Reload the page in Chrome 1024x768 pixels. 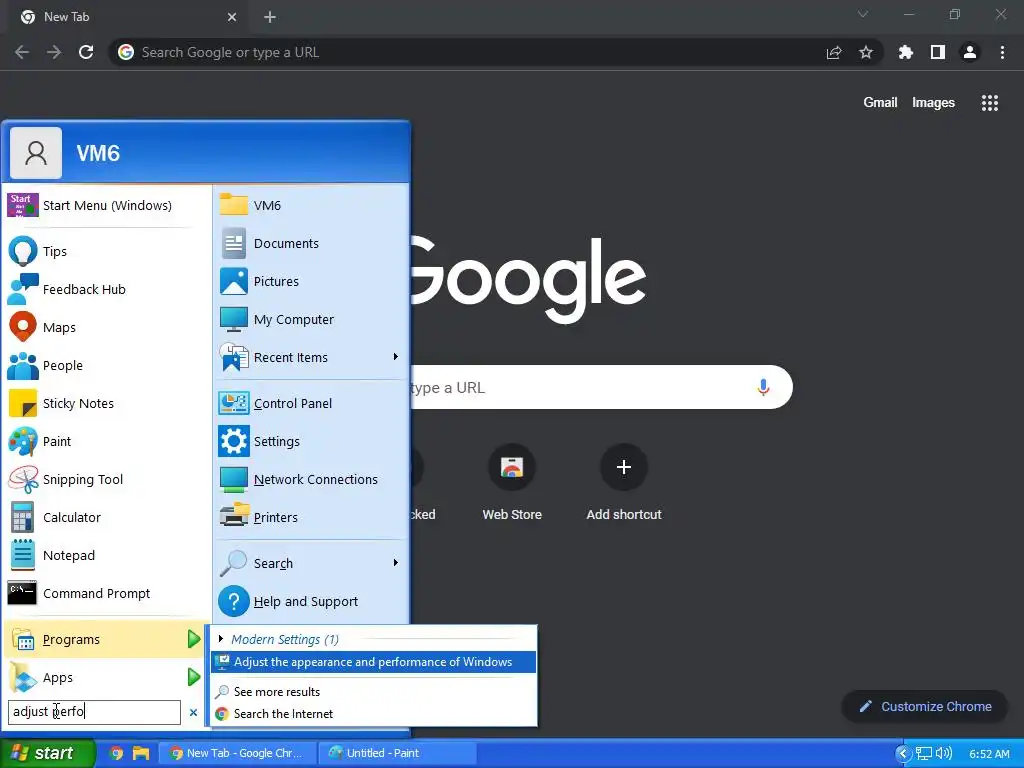[x=86, y=52]
